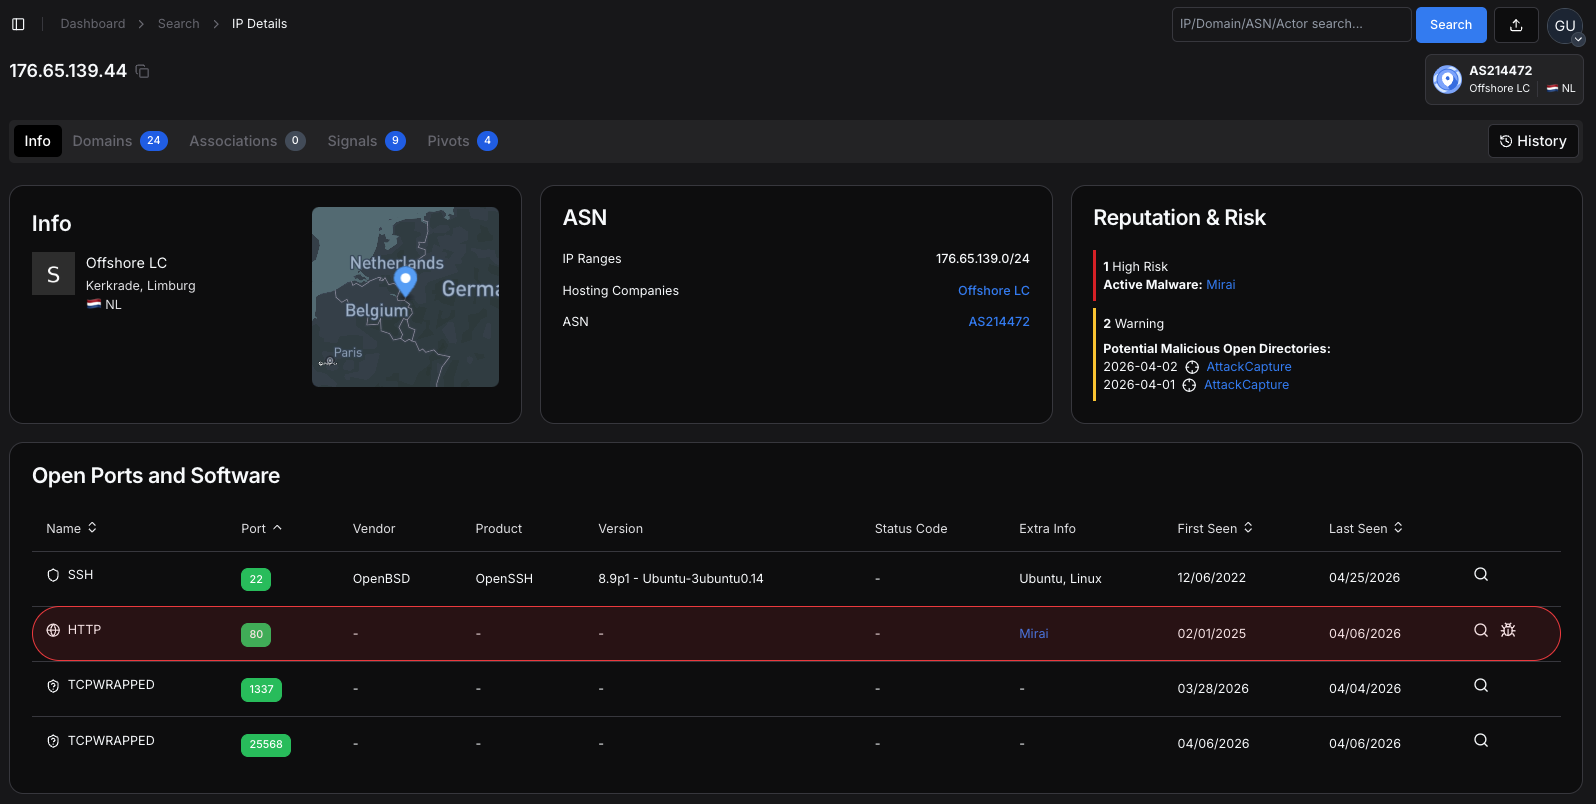The image size is (1596, 804).
Task: Click the upload icon next to Search
Action: coord(1515,25)
